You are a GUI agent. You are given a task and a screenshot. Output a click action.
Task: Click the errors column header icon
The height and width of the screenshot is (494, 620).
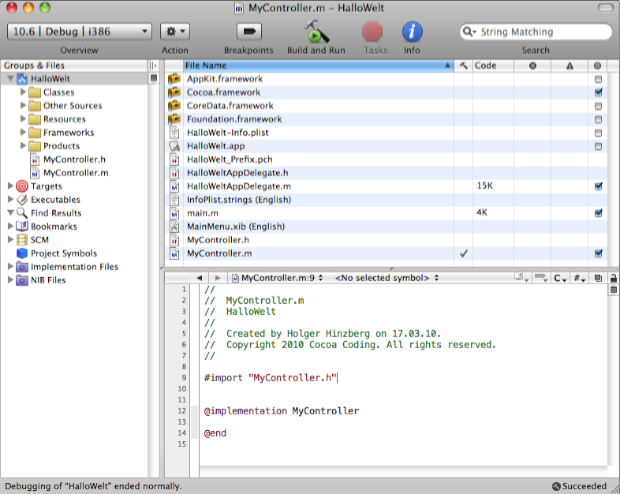533,66
